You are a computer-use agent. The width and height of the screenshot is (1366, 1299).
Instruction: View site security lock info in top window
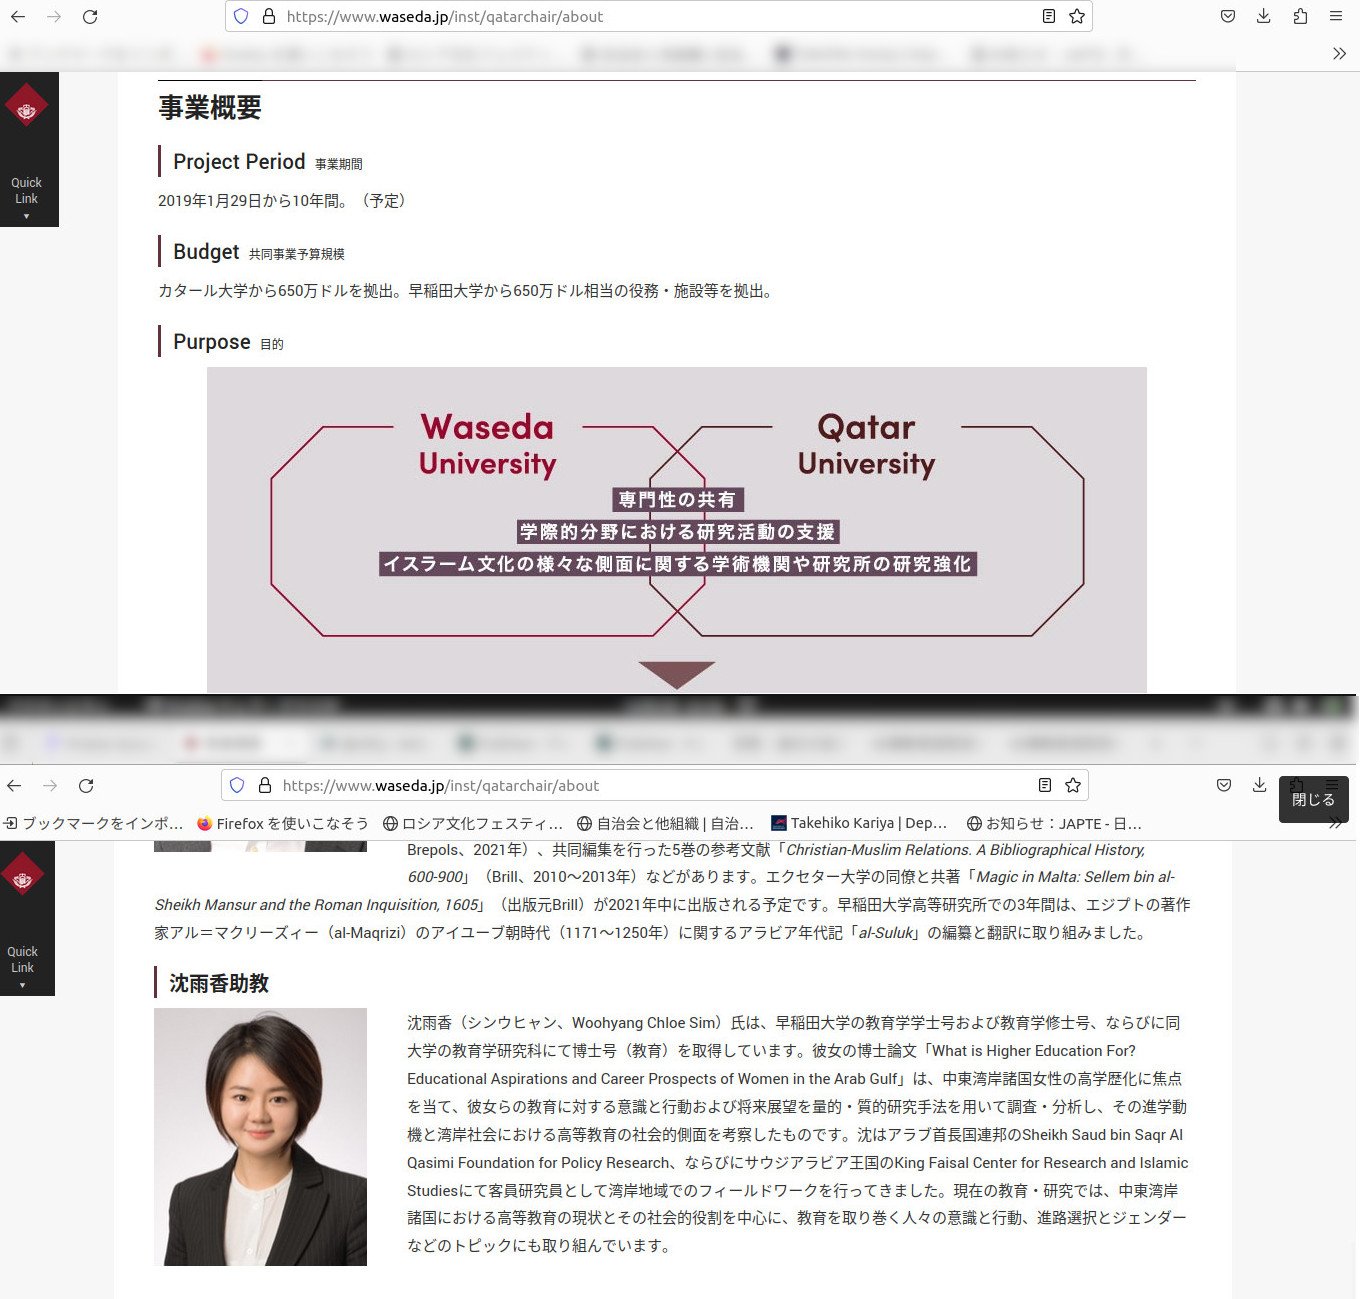(268, 16)
